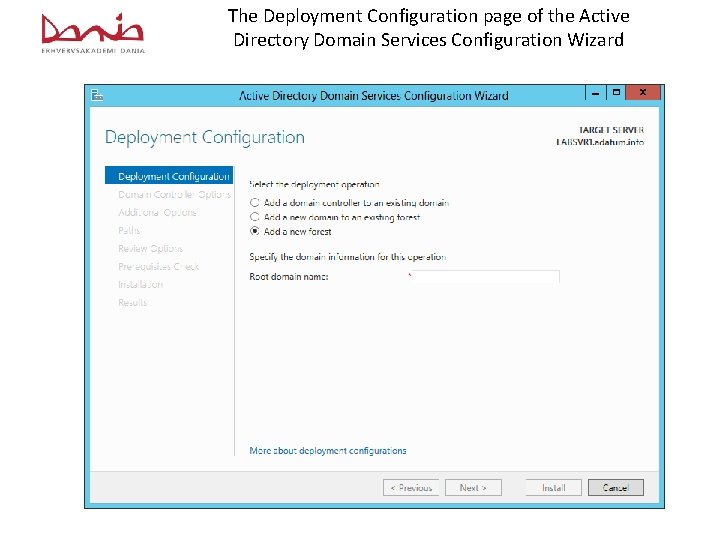Open Review Options step
This screenshot has width=720, height=540.
(150, 248)
